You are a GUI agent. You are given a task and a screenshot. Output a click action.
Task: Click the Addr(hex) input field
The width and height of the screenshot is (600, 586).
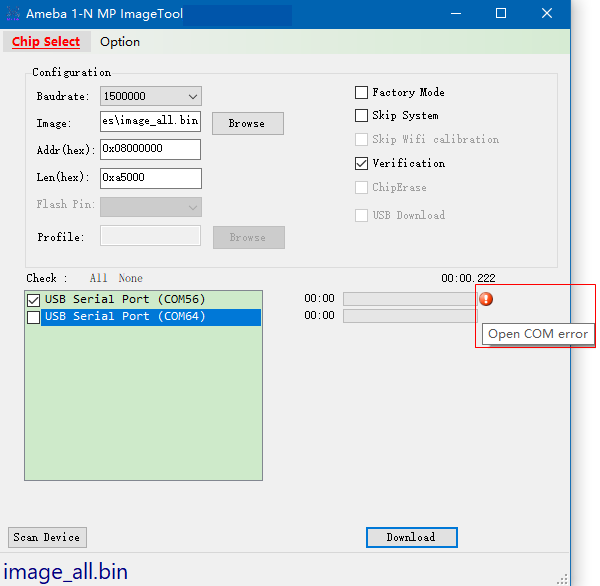pos(150,149)
